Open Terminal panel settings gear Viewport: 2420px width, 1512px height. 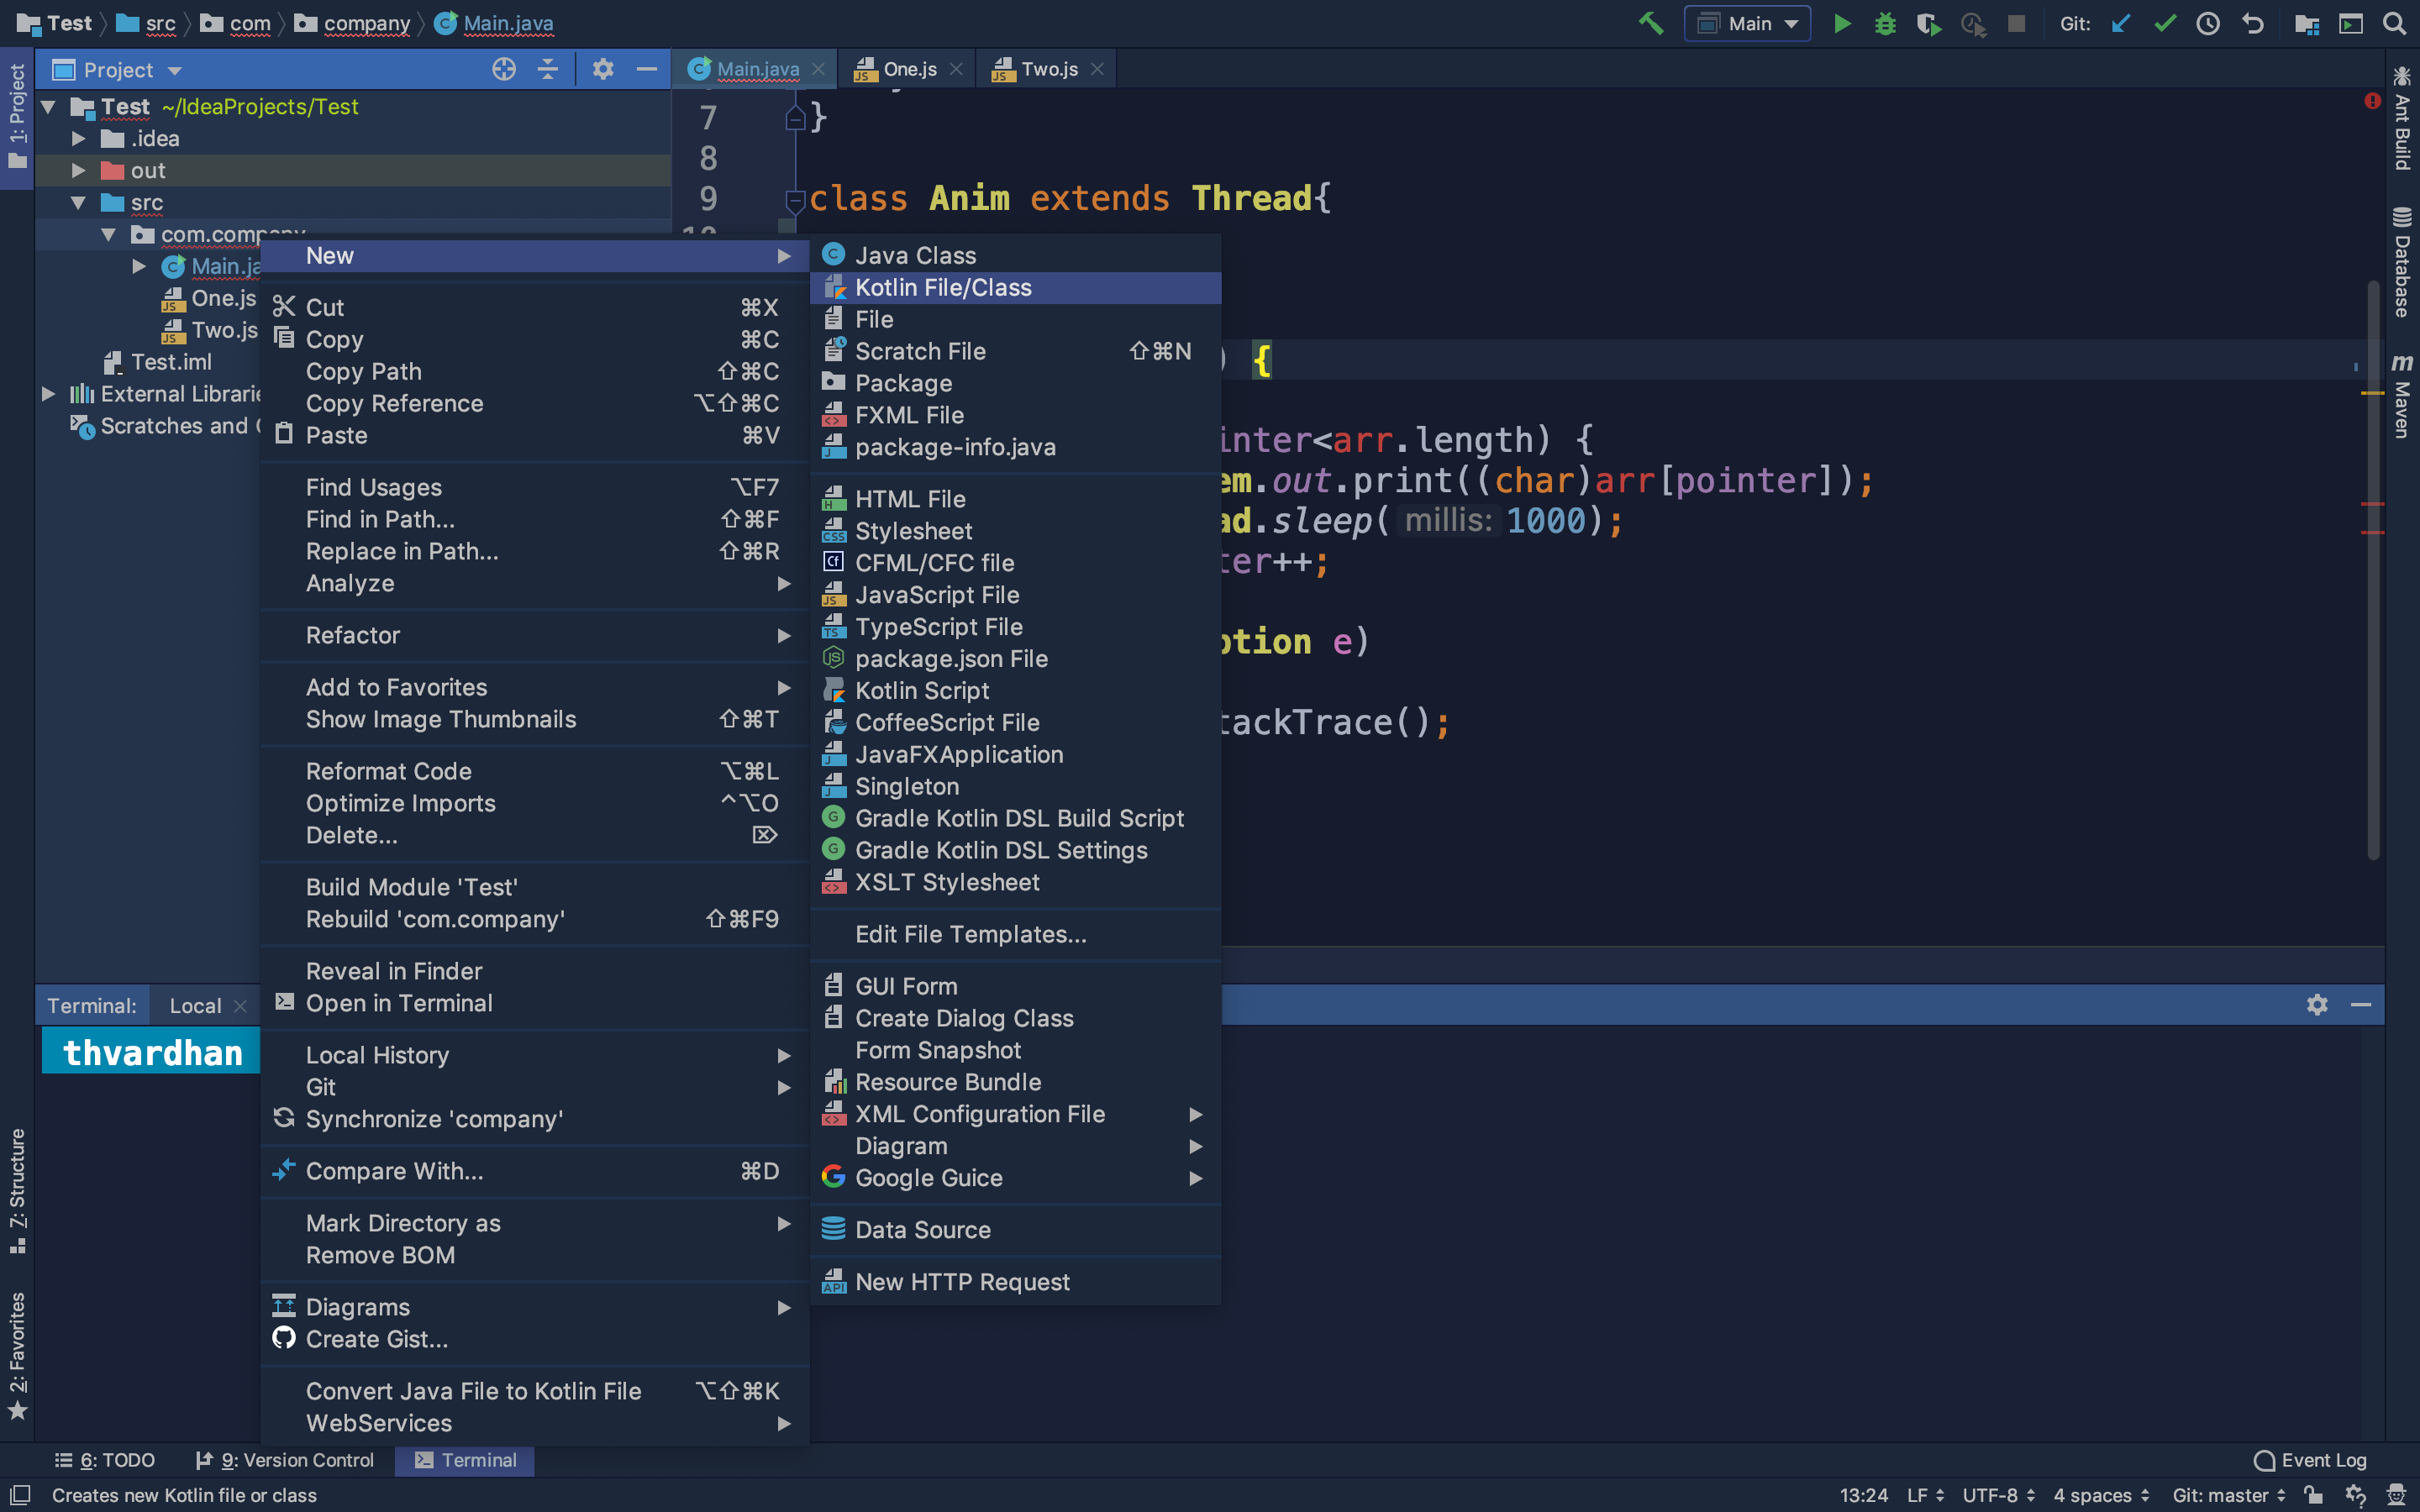click(x=2317, y=1004)
